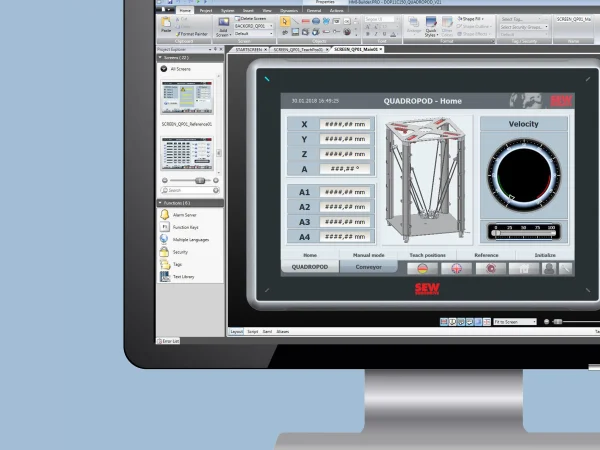
Task: Click the Paste clipboard icon
Action: pos(166,24)
